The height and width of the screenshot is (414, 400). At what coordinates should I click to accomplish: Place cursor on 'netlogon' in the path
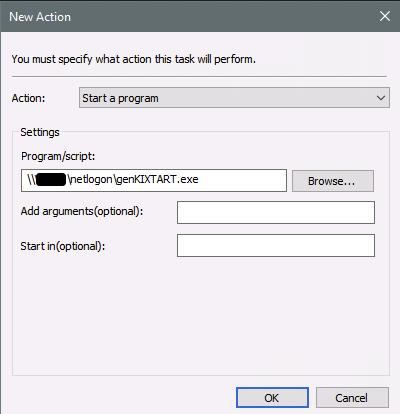point(91,179)
